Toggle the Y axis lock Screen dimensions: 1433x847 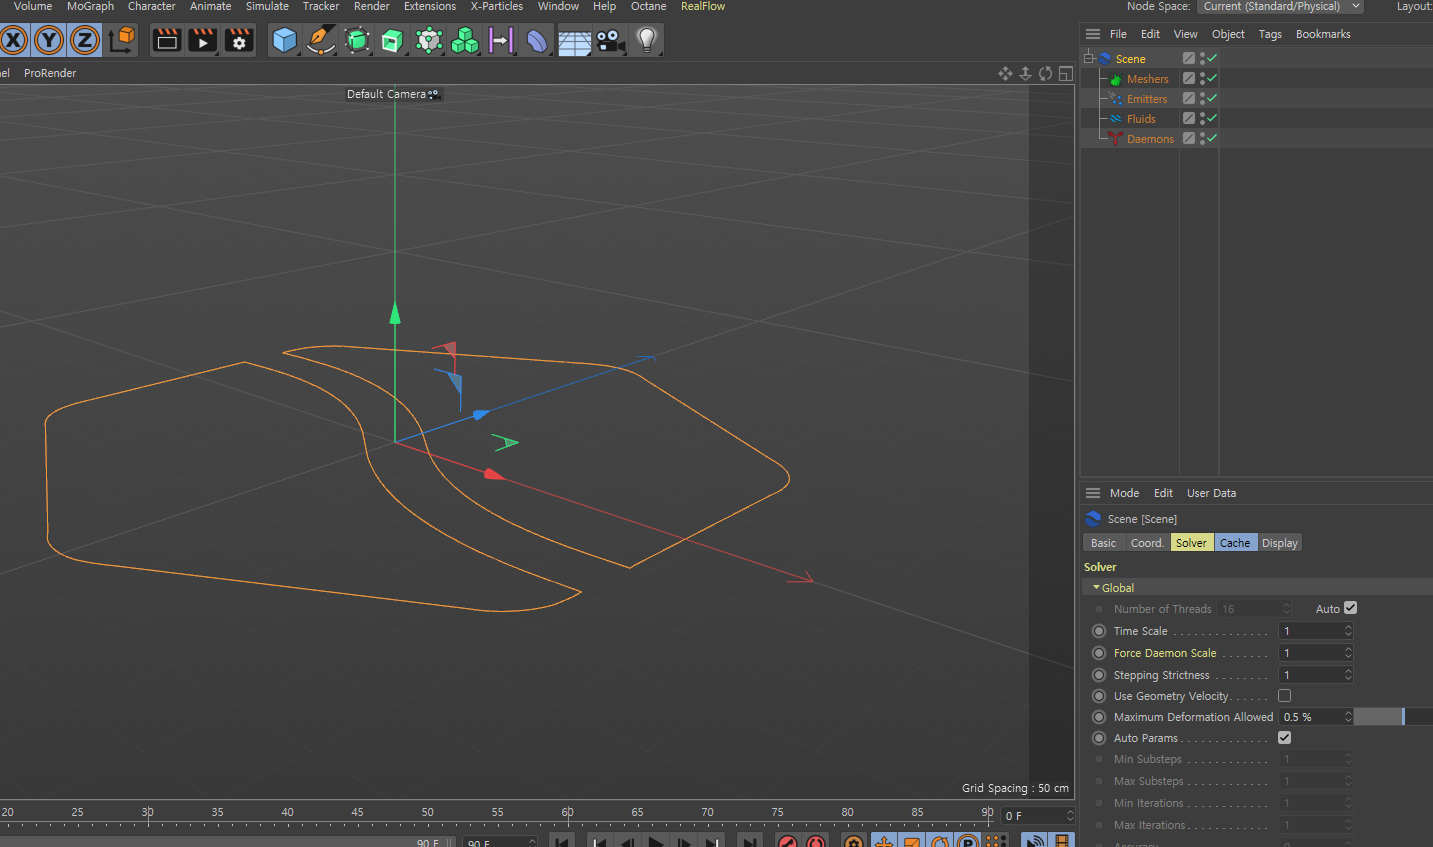click(49, 40)
